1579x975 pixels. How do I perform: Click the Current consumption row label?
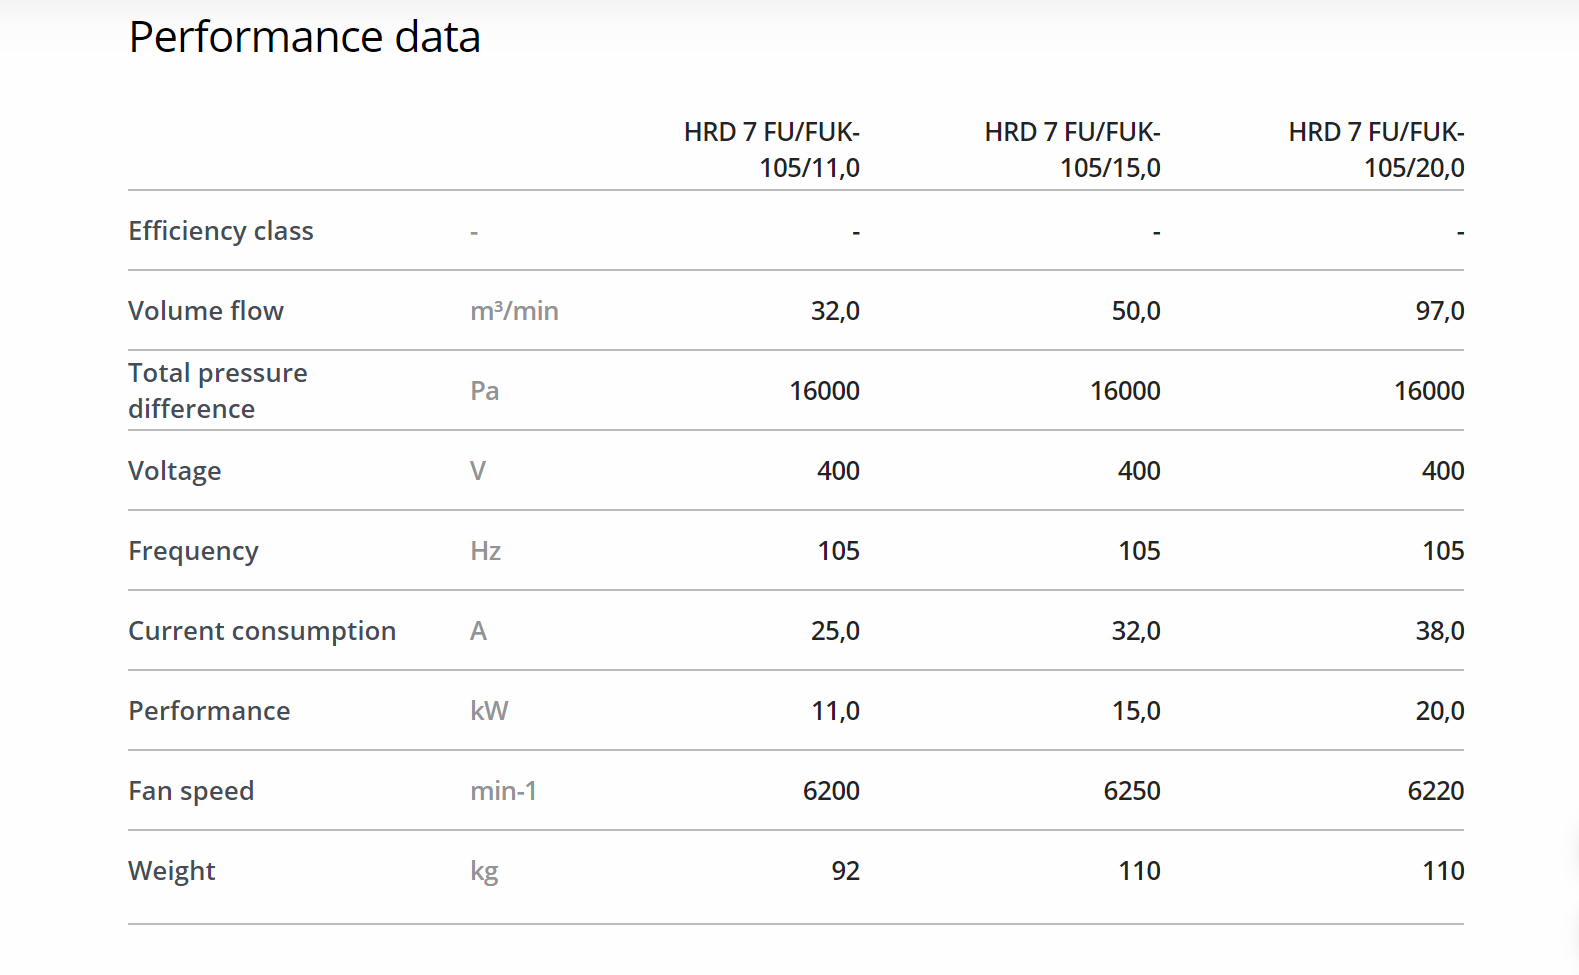[x=262, y=631]
